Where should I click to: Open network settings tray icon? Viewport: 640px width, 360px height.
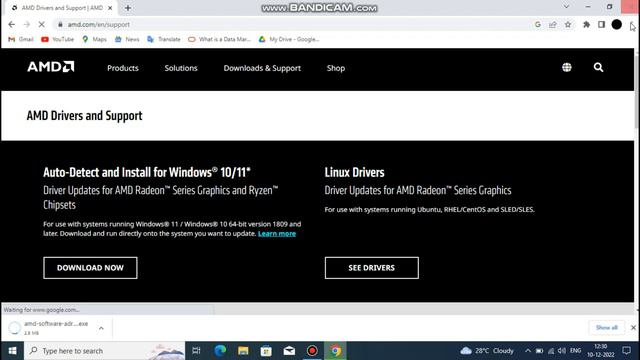[x=551, y=351]
